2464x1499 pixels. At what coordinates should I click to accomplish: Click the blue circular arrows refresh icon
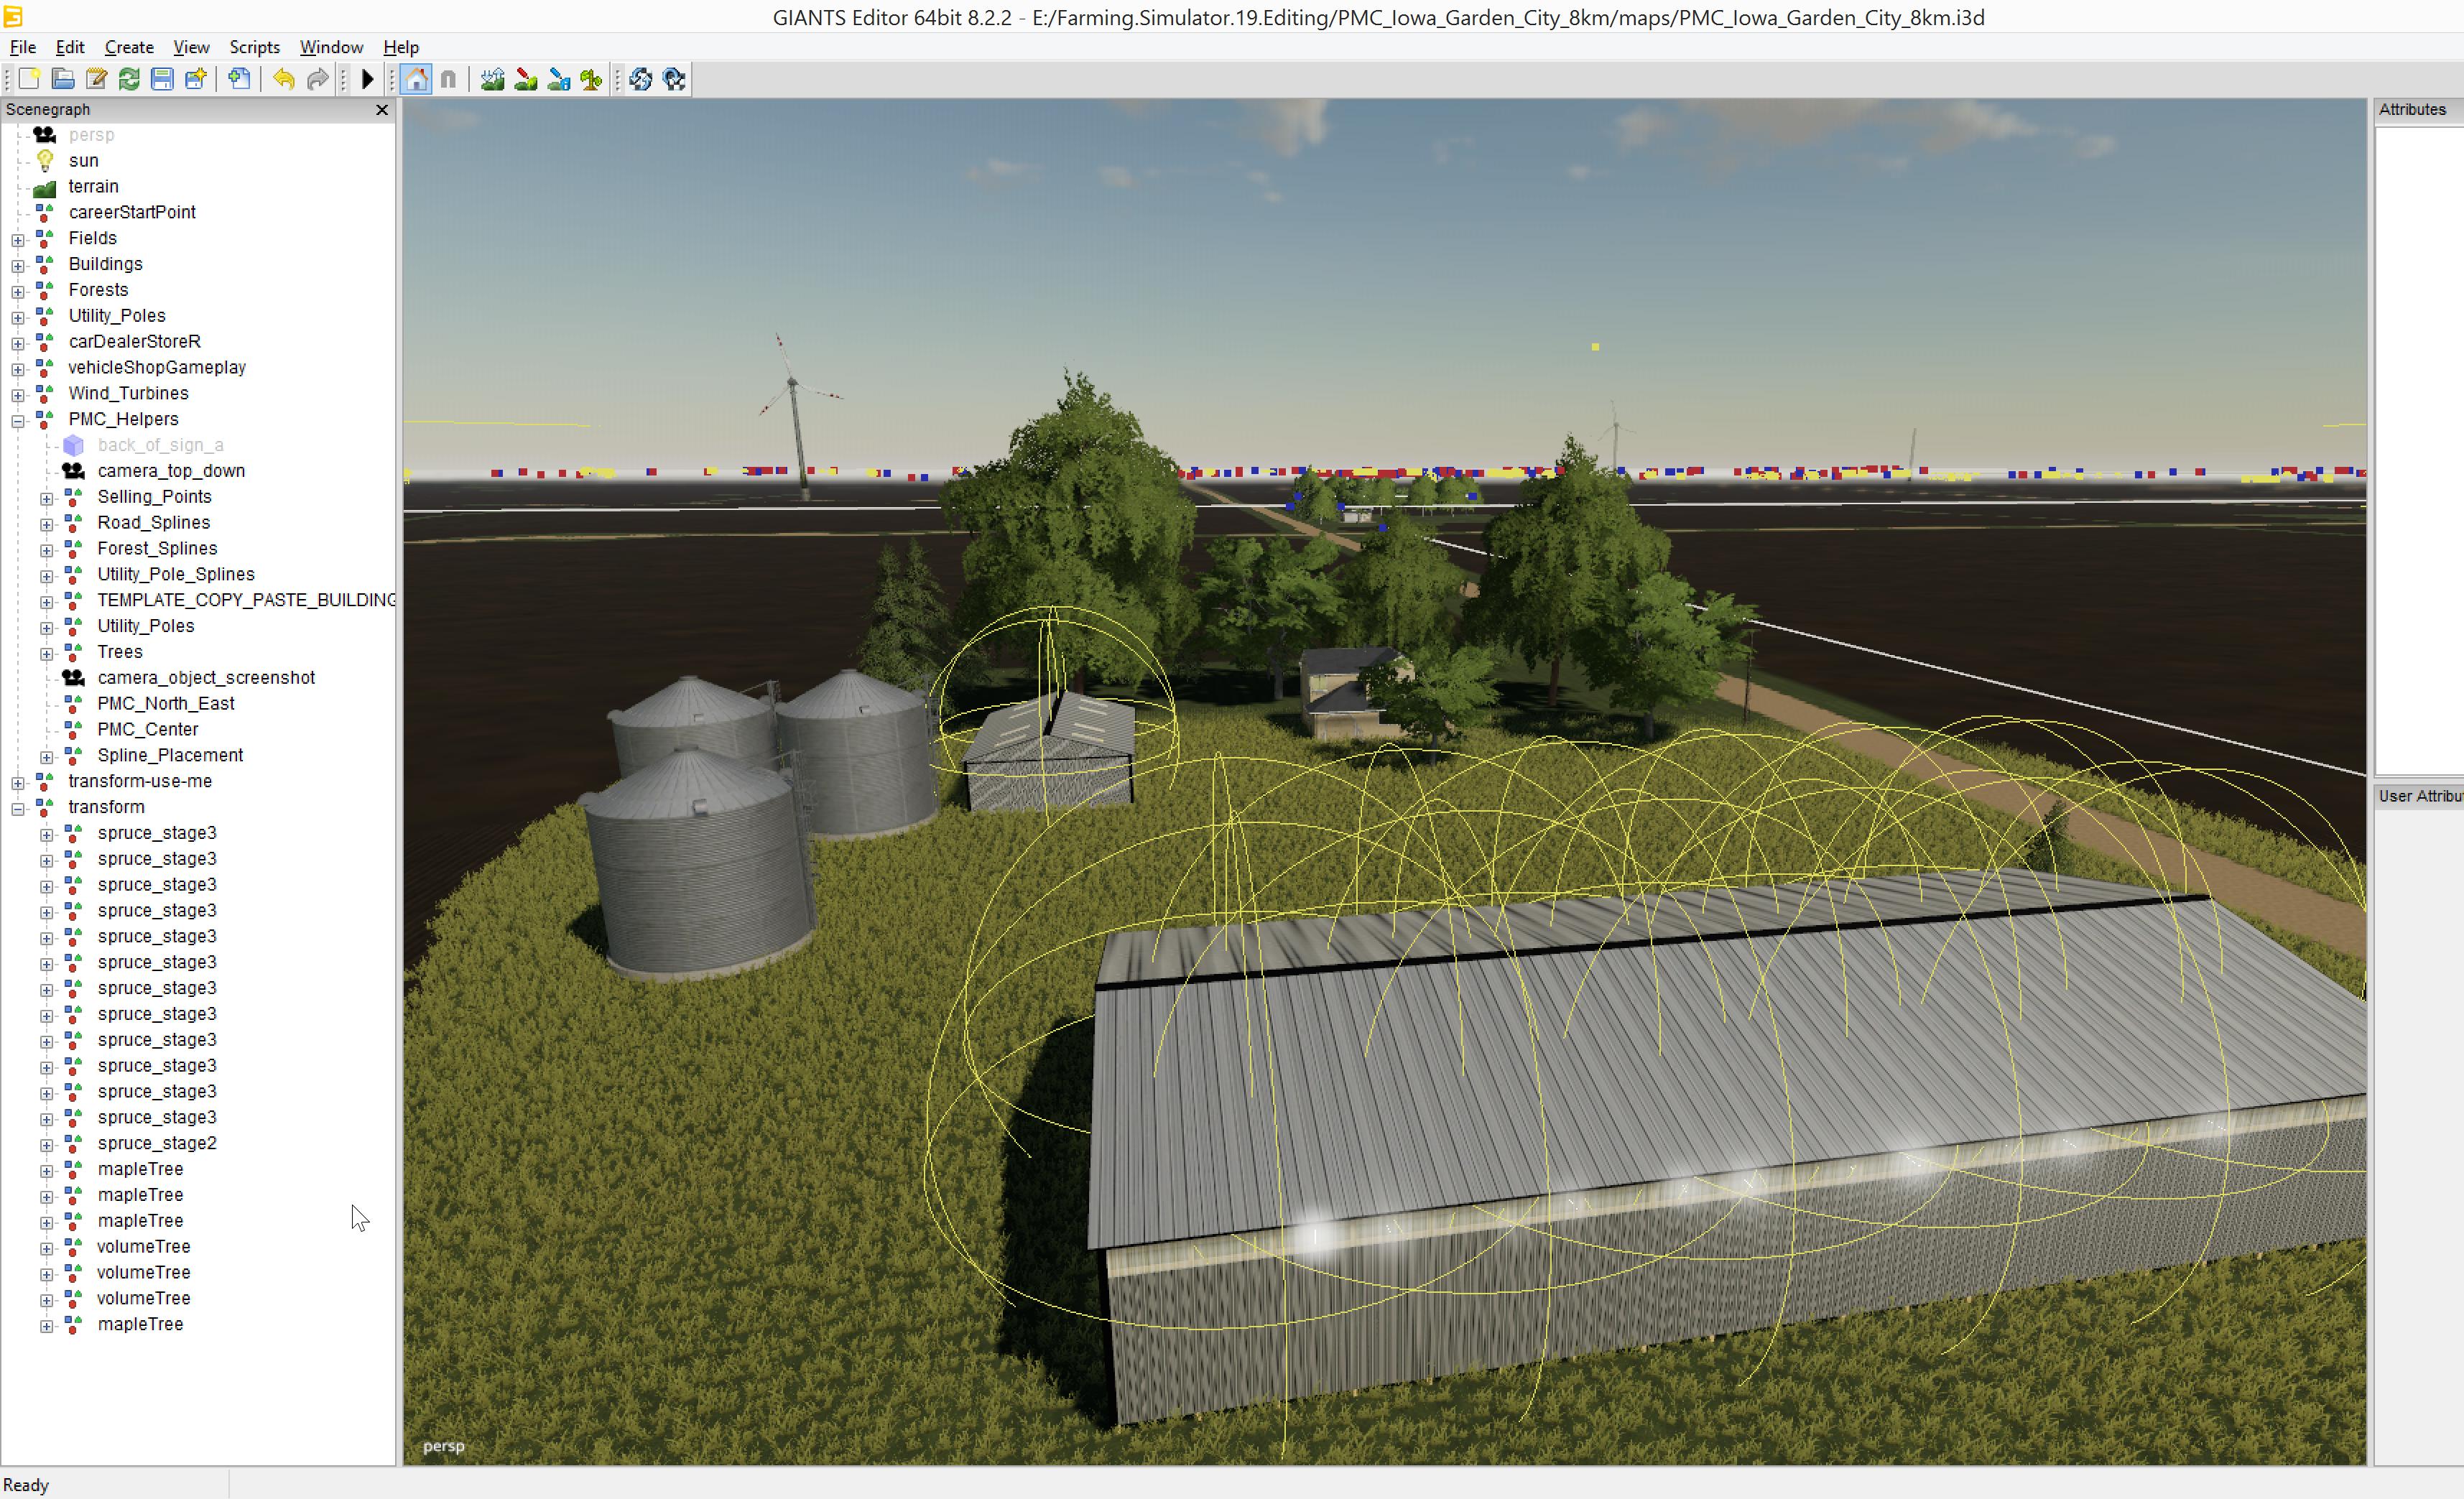(x=641, y=79)
